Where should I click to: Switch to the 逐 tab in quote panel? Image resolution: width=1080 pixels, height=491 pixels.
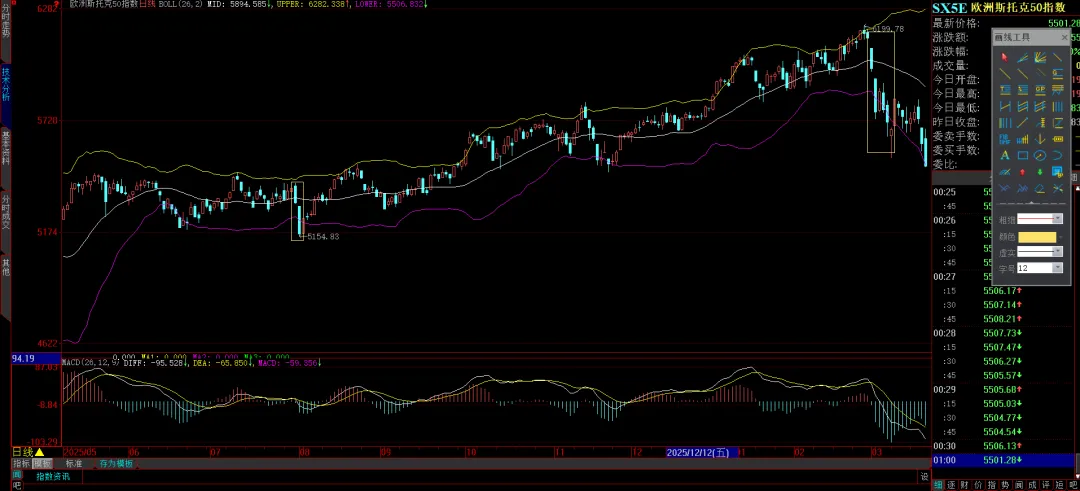[951, 485]
